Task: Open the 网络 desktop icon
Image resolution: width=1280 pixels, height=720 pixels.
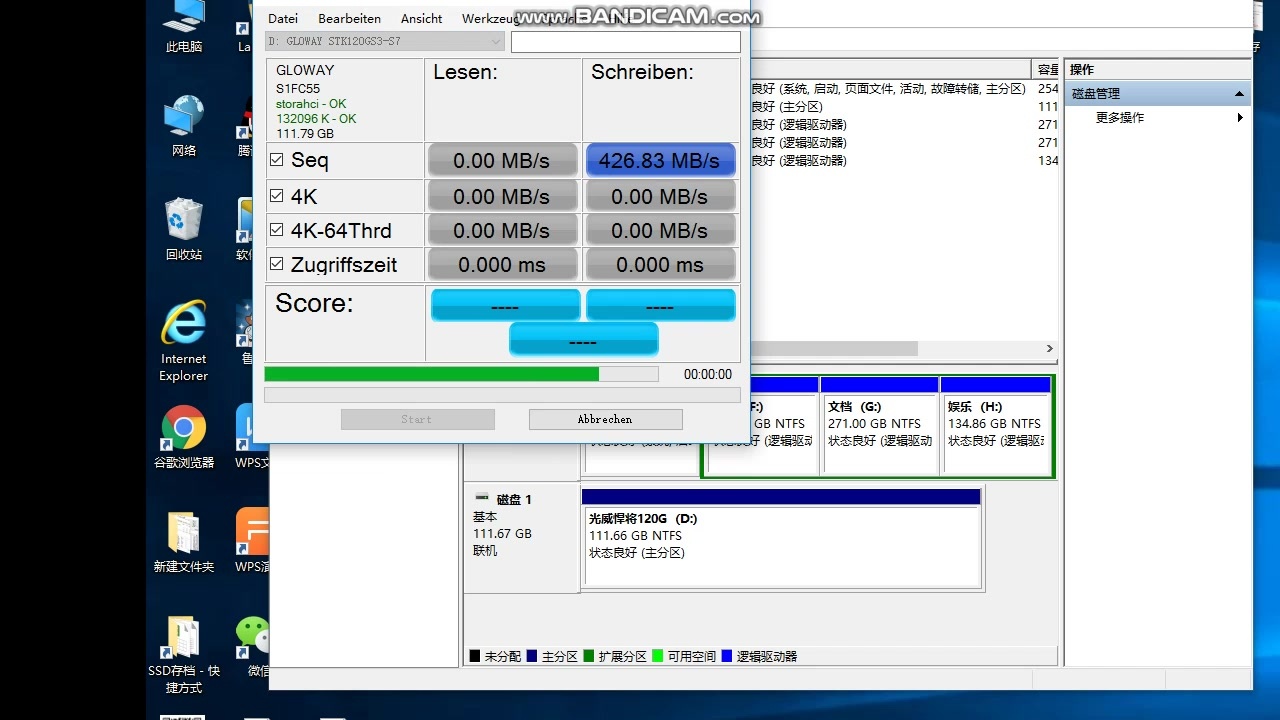Action: click(x=184, y=126)
